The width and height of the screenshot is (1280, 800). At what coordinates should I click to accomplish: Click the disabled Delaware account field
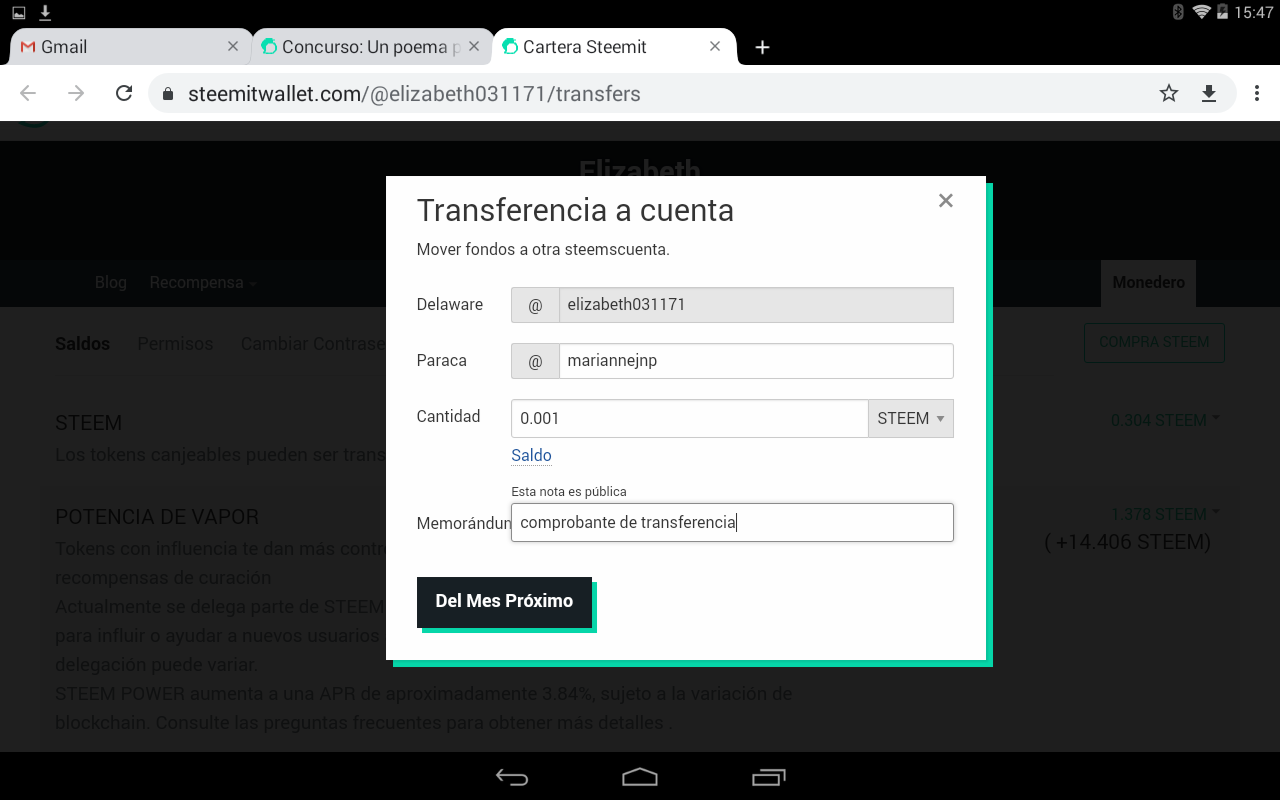(x=756, y=305)
